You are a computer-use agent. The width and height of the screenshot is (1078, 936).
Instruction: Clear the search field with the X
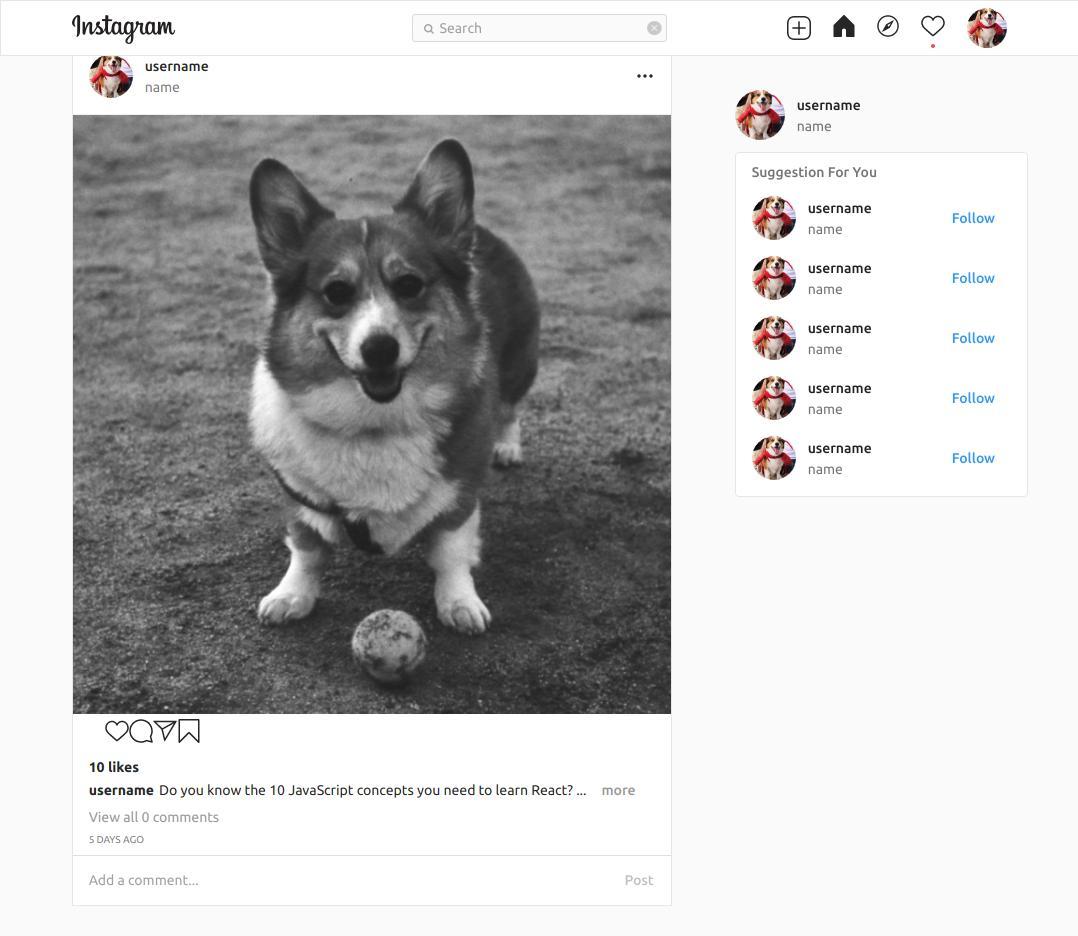point(655,27)
